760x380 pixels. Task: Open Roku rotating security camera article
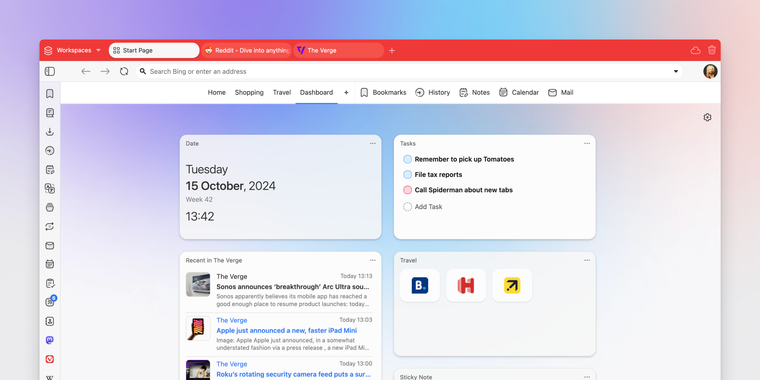294,374
